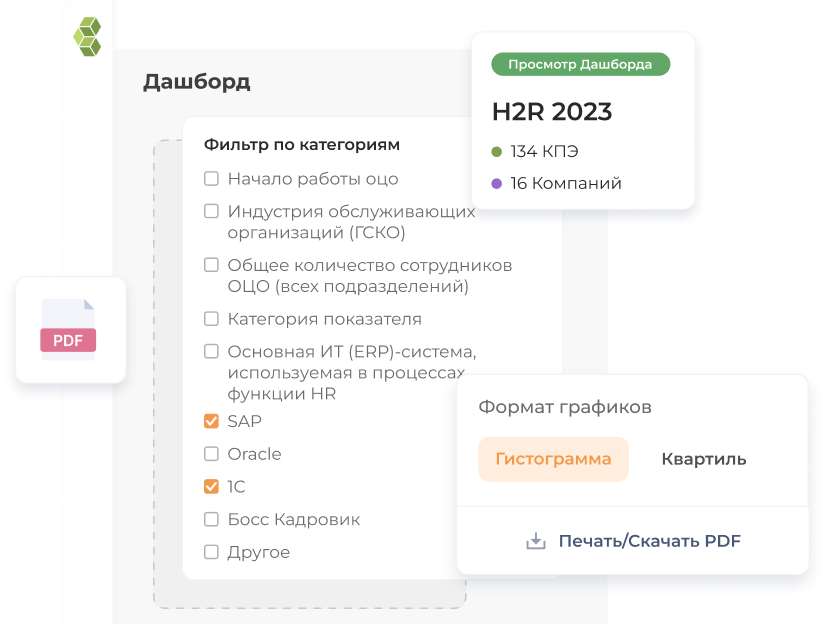Click the Дашборд page heading
Screen dimensions: 826x624
[196, 81]
